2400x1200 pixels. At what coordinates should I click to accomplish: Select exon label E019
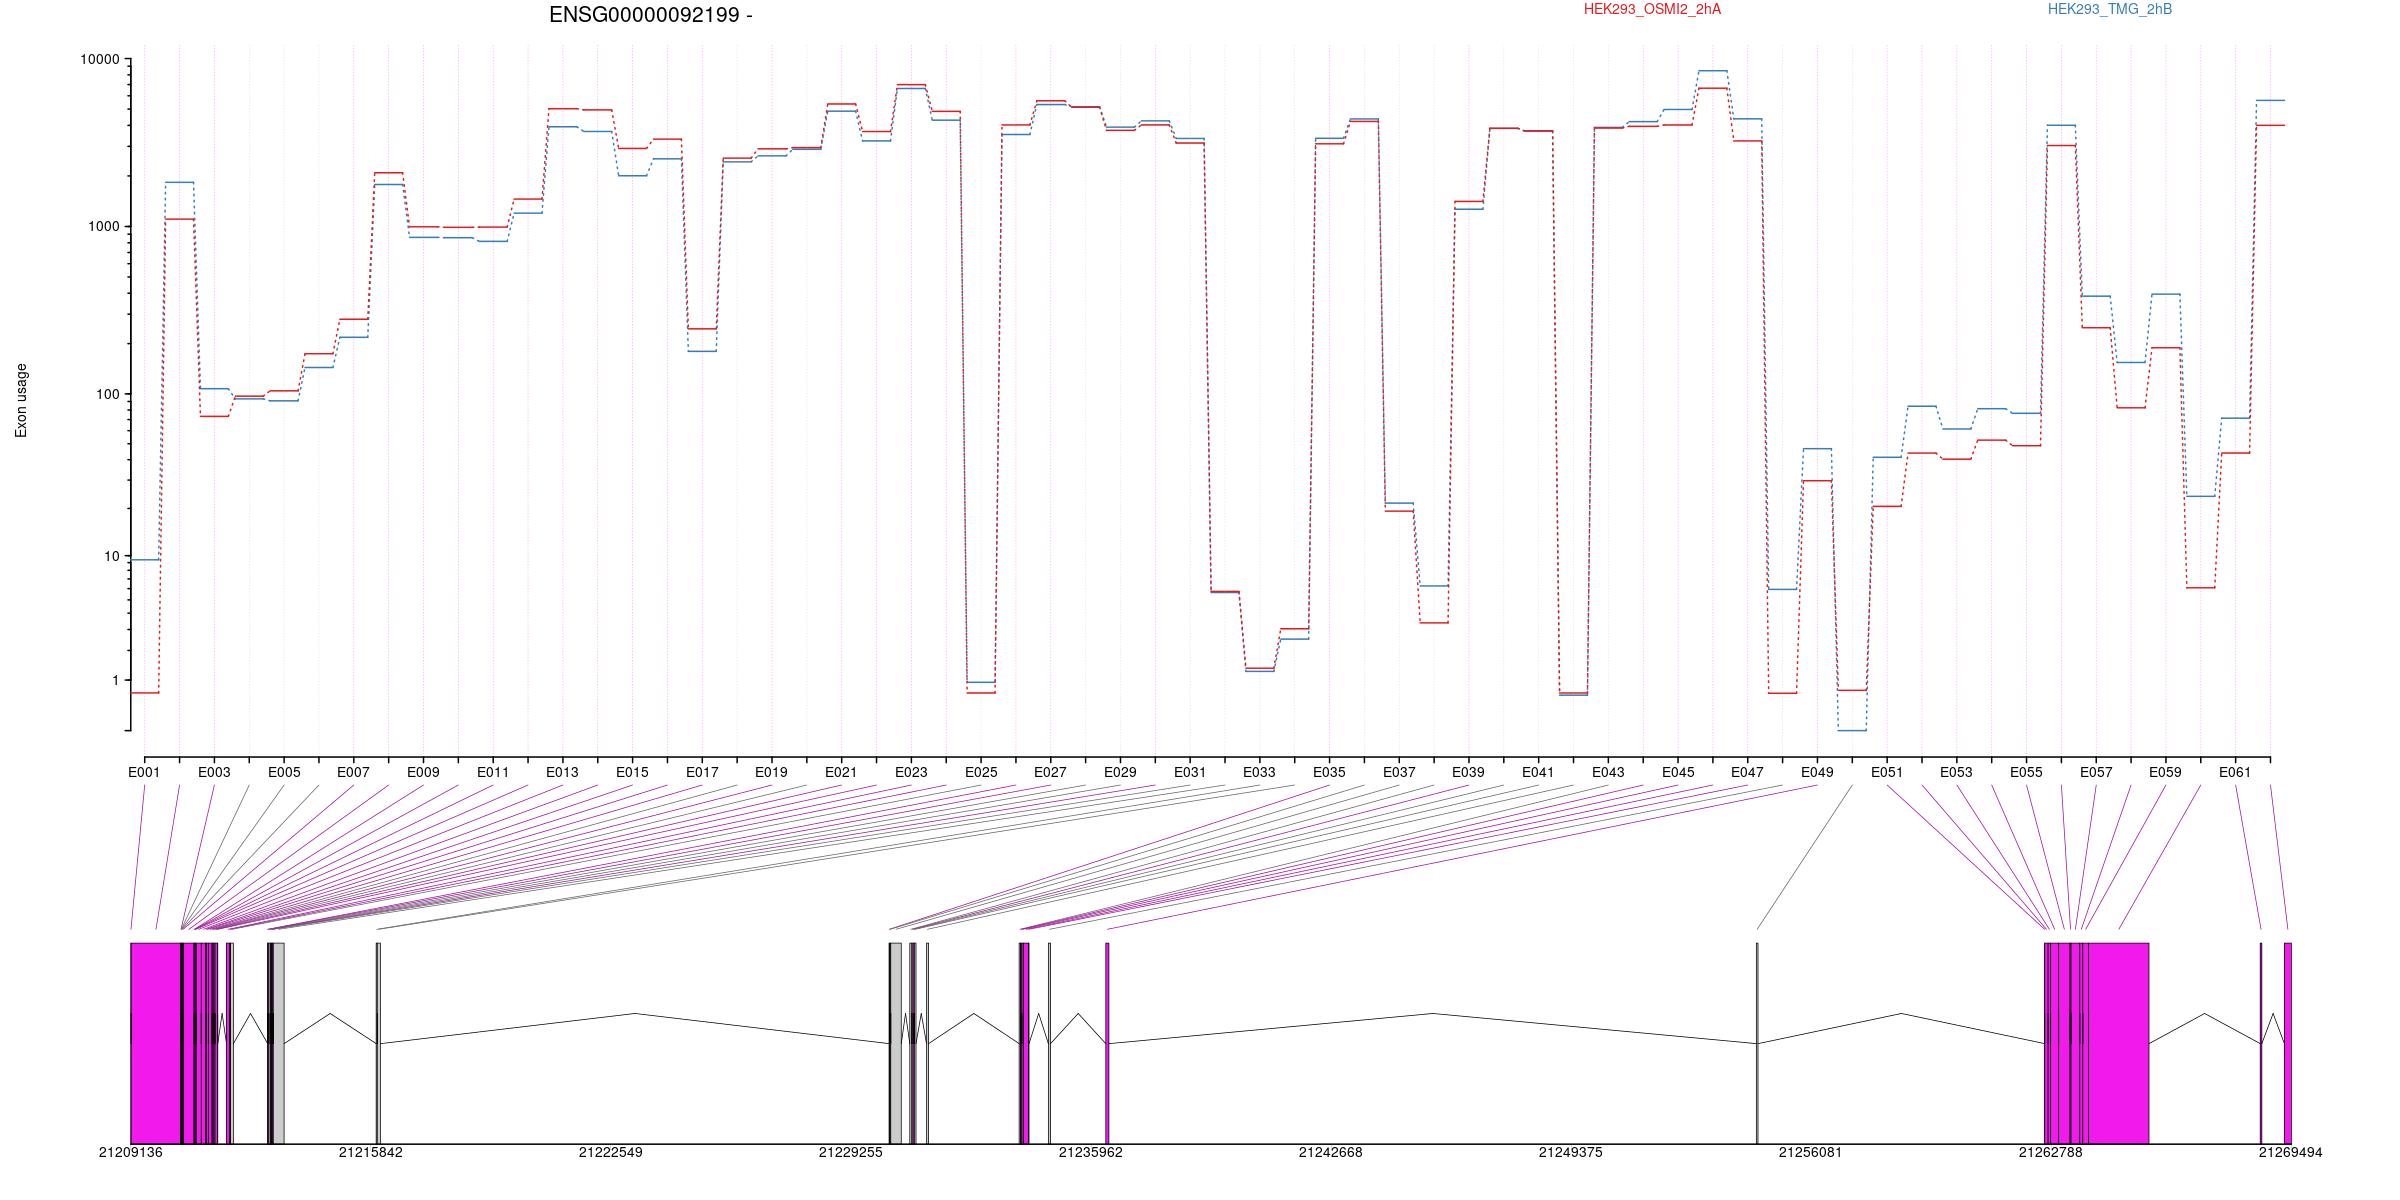click(771, 772)
